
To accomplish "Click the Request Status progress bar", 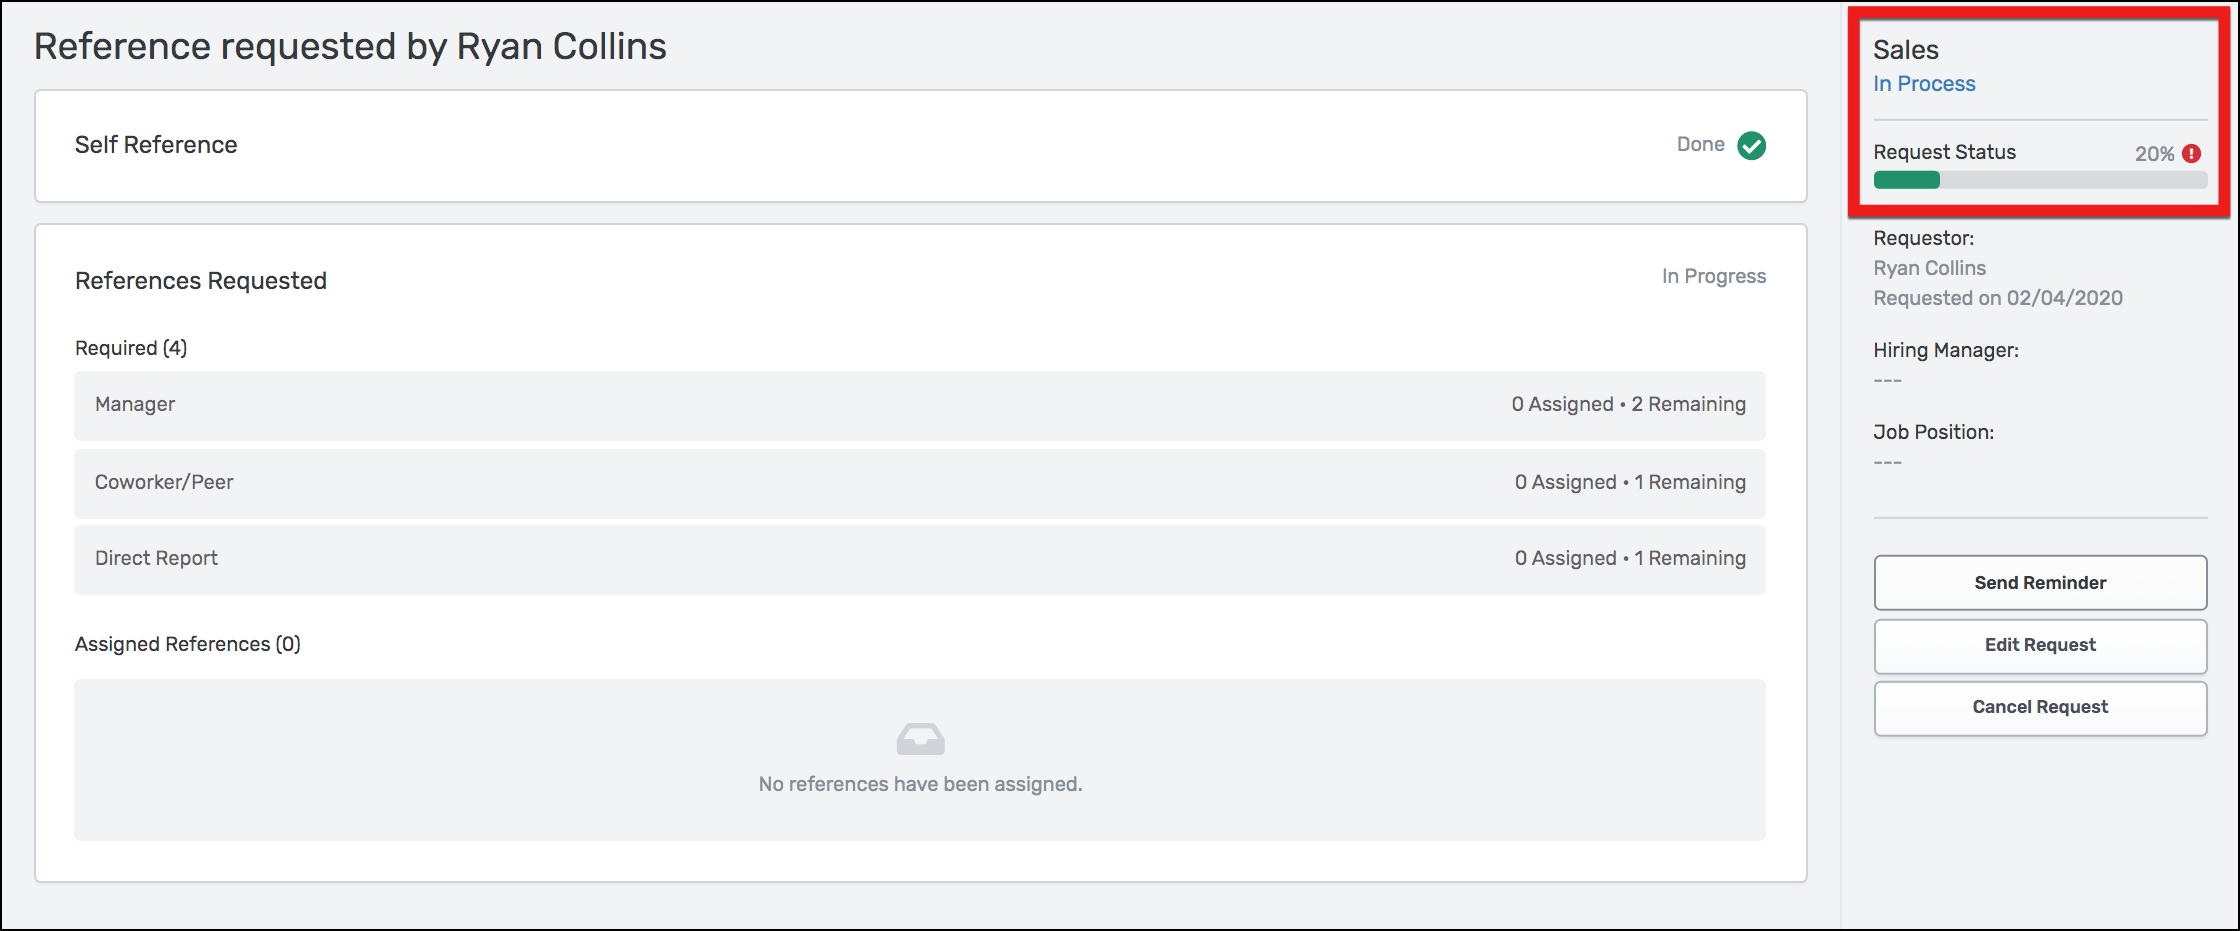I will click(x=2040, y=181).
